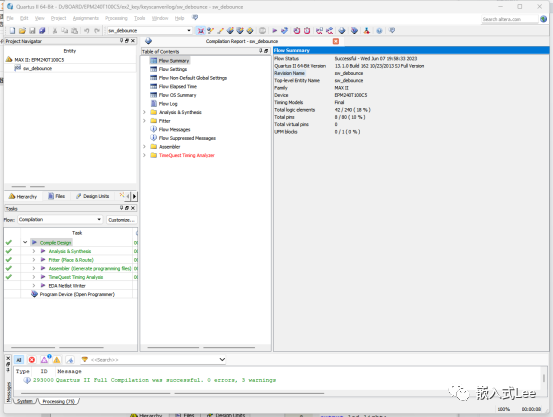The width and height of the screenshot is (553, 417).
Task: Switch to the Processing (75) messages tab
Action: point(59,401)
